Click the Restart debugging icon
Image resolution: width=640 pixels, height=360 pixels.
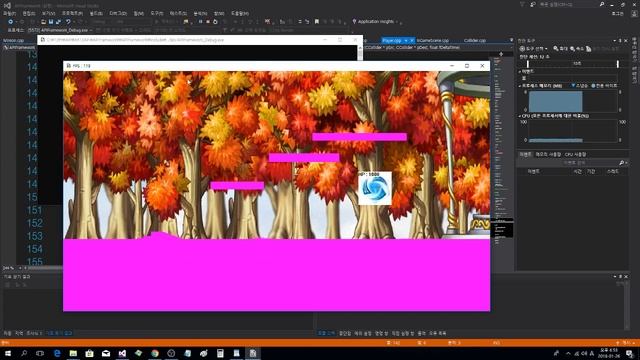tap(215, 22)
